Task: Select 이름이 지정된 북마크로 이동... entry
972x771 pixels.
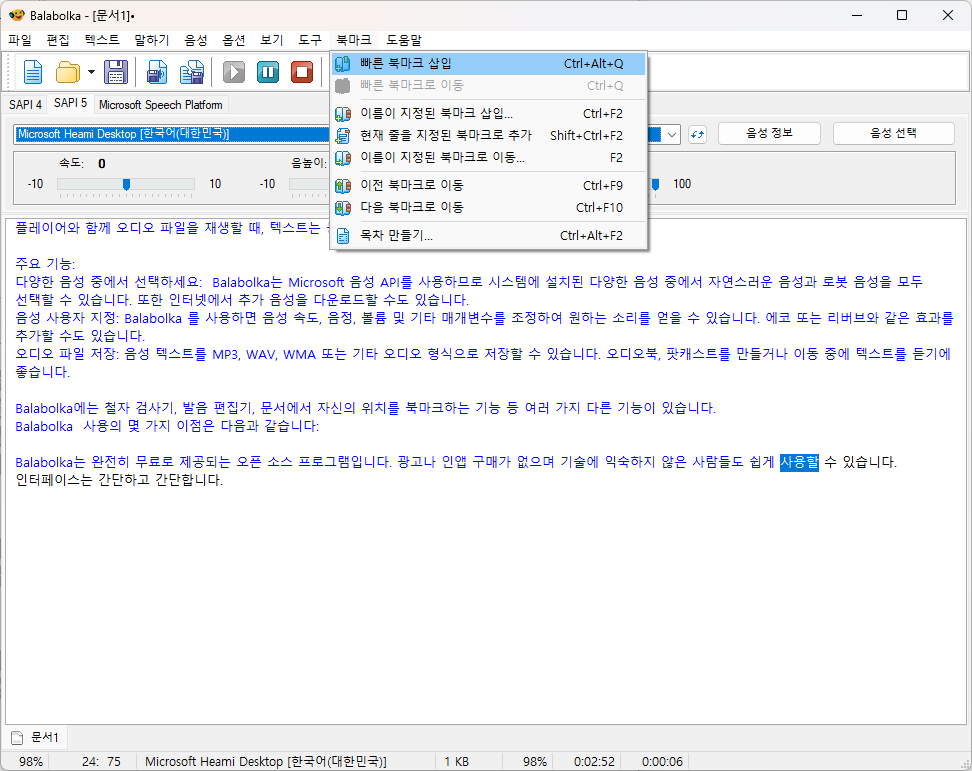Action: pos(488,157)
